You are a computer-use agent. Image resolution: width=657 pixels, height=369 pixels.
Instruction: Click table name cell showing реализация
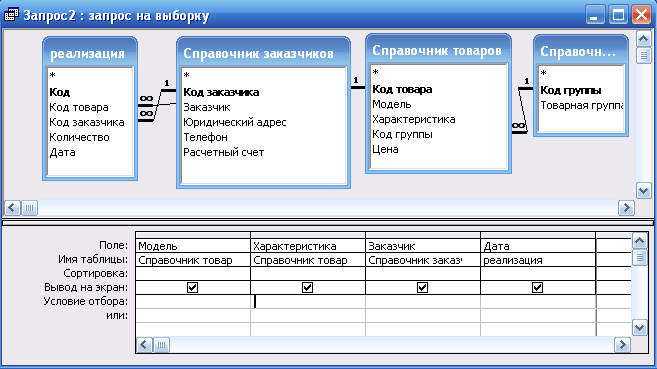[538, 260]
